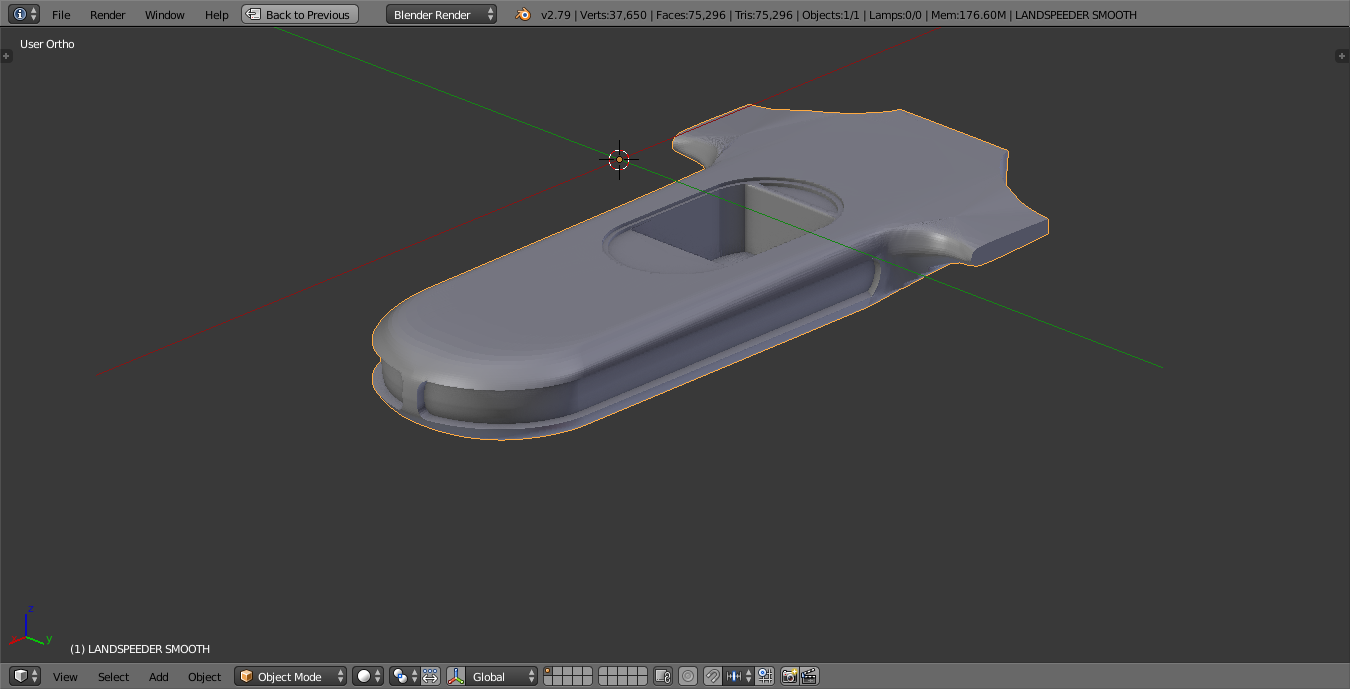Click the XYZ axis orientation gizmo
The height and width of the screenshot is (689, 1350).
31,626
